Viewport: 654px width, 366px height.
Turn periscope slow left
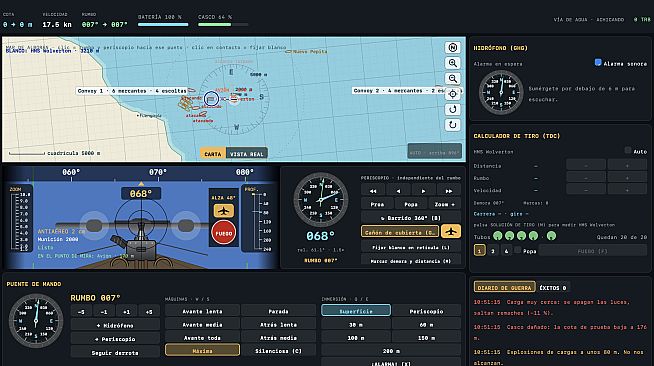[398, 191]
